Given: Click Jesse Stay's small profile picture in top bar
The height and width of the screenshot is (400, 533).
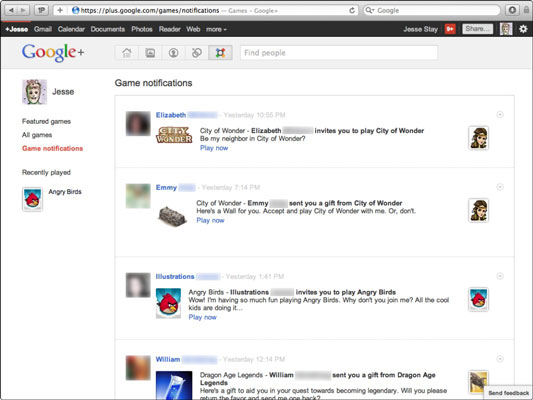Looking at the screenshot, I should coord(506,29).
